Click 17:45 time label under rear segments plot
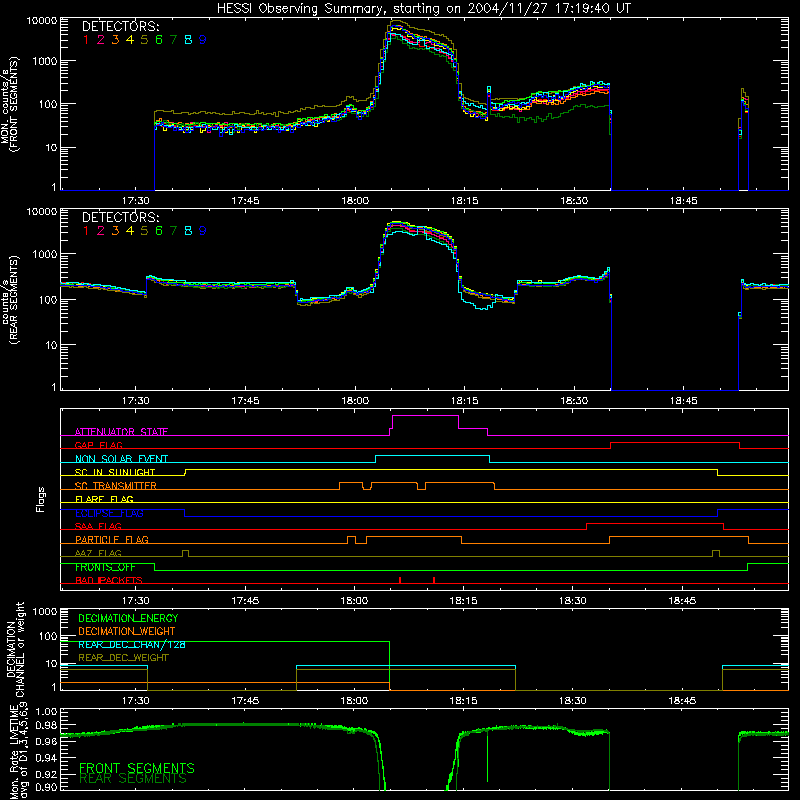Screen dimensions: 800x800 245,401
